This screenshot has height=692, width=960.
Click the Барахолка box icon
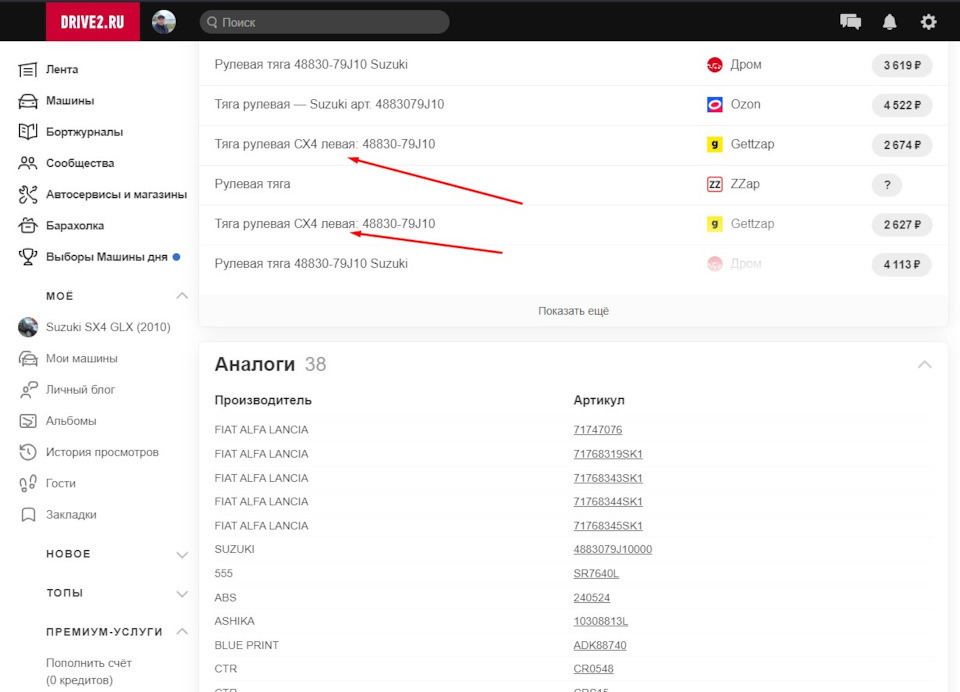coord(28,225)
